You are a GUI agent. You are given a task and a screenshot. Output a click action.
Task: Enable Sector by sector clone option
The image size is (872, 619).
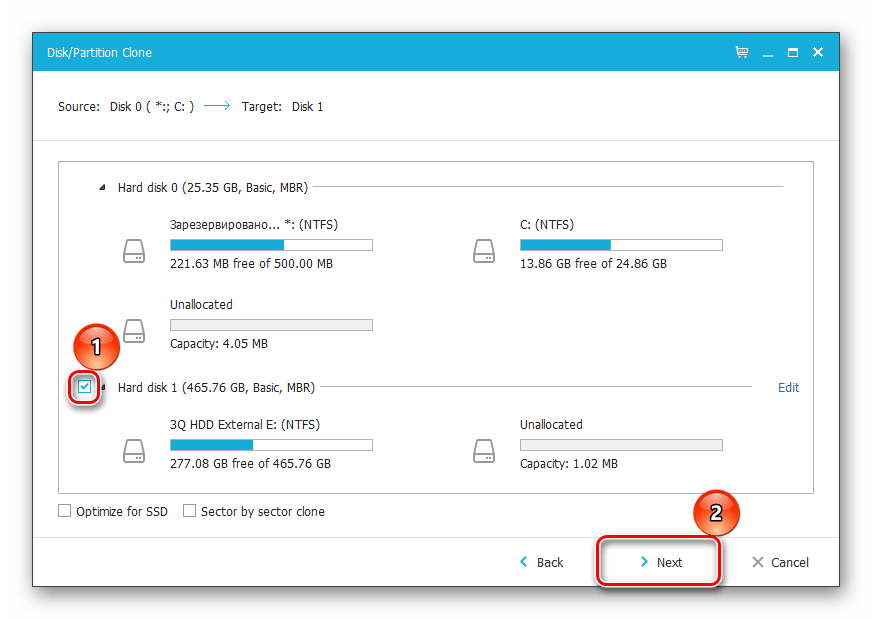(190, 511)
